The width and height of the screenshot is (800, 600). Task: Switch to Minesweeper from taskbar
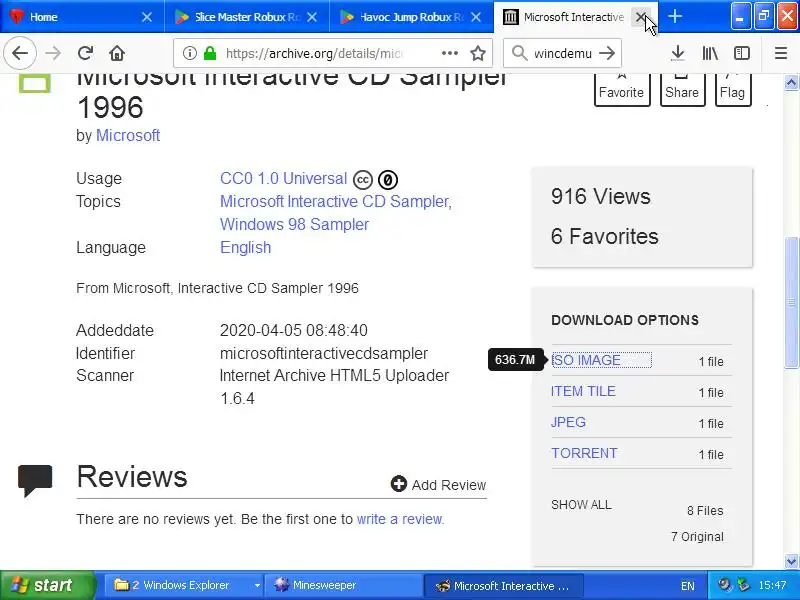tap(344, 585)
